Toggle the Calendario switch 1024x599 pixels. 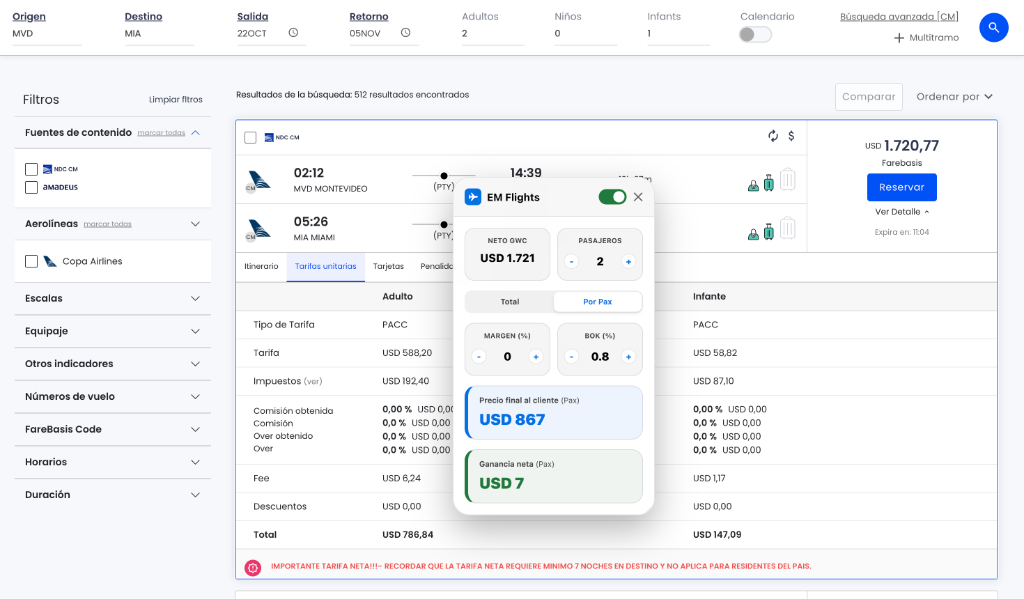[754, 33]
